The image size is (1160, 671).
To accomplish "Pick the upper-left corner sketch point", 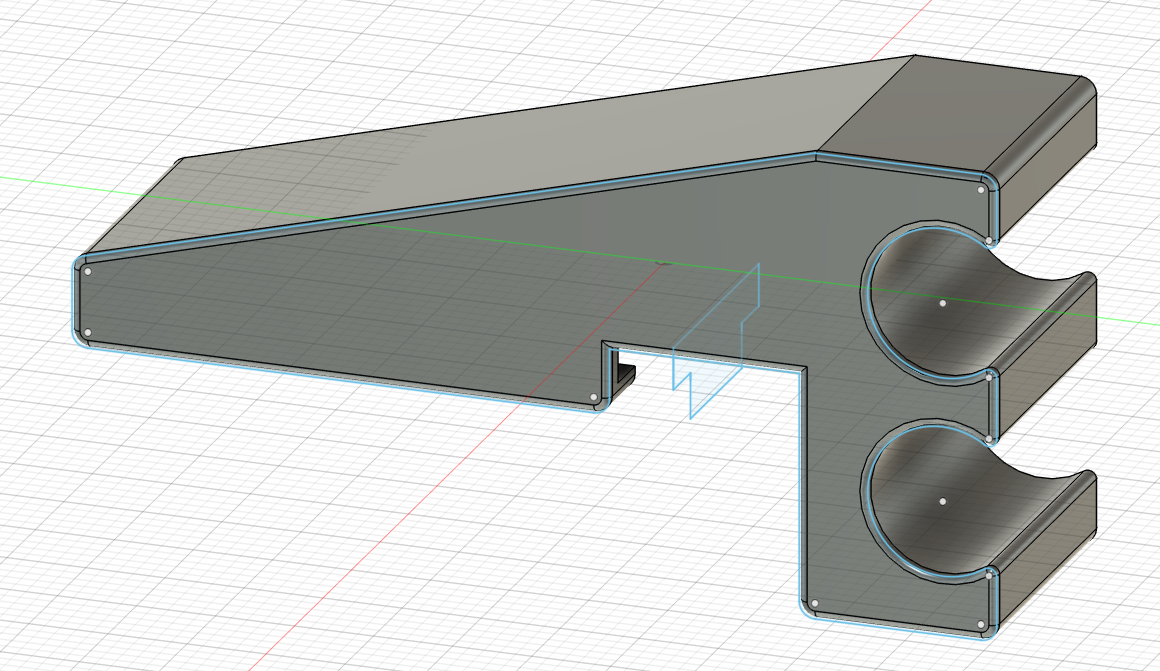I will coord(88,270).
